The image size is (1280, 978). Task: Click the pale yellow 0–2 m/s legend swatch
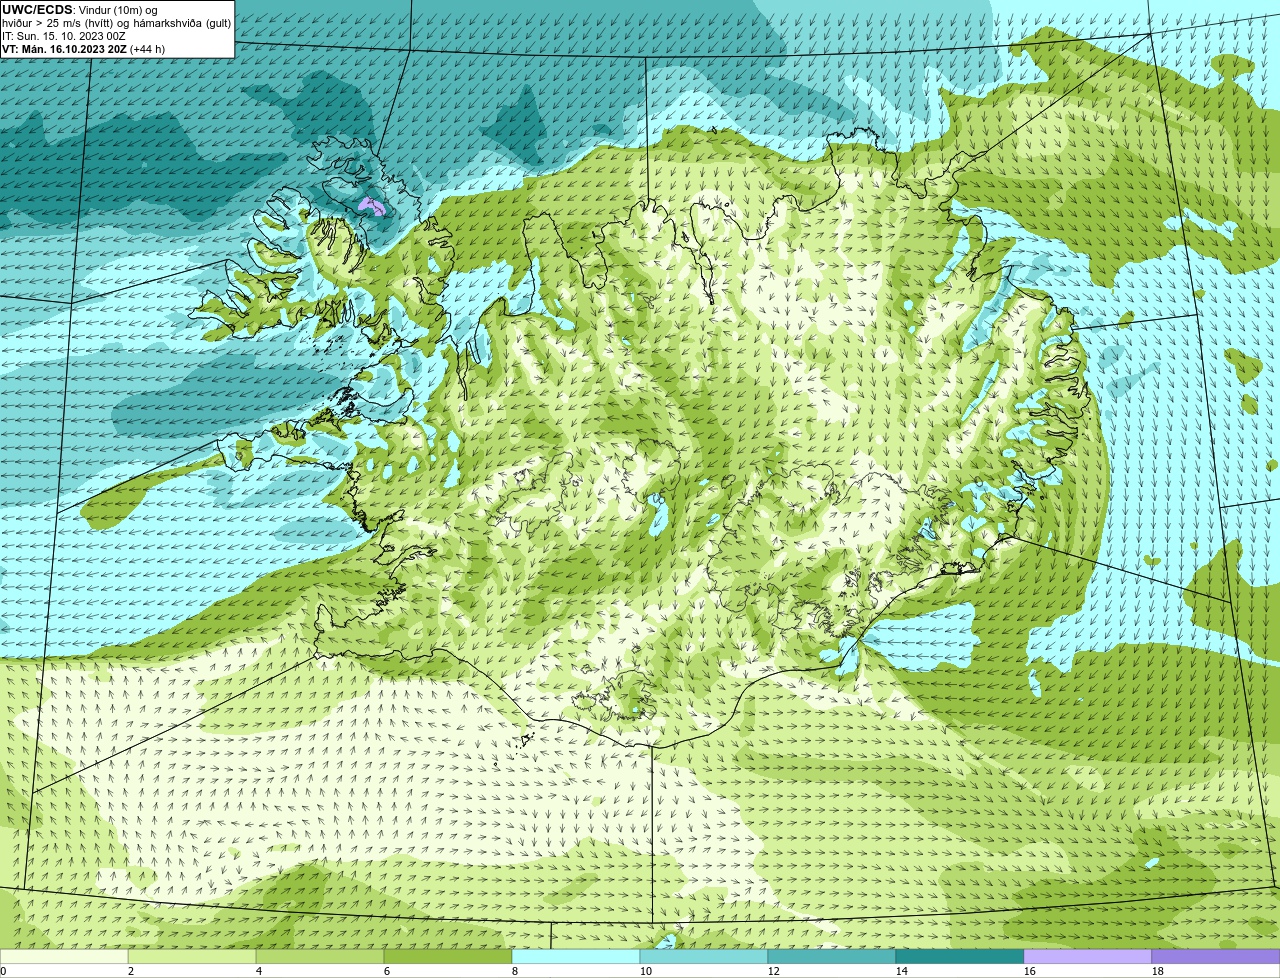[x=64, y=956]
